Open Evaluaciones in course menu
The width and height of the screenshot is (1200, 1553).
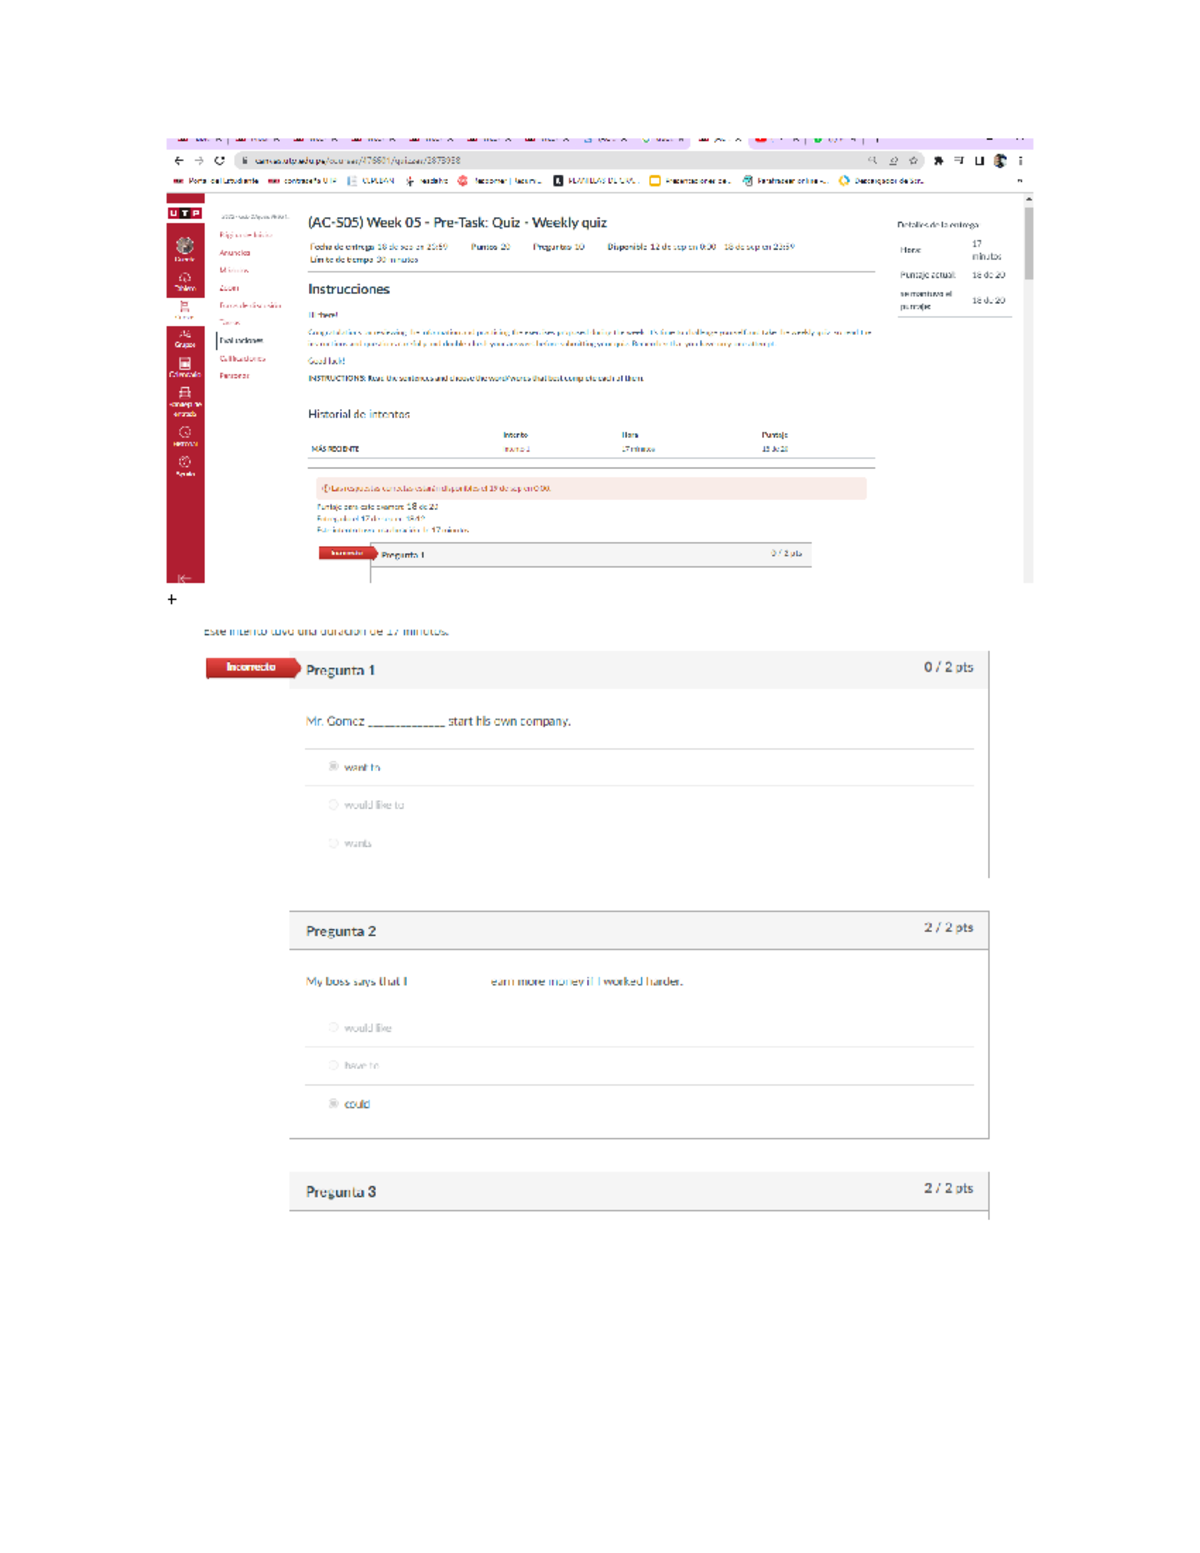pyautogui.click(x=241, y=341)
